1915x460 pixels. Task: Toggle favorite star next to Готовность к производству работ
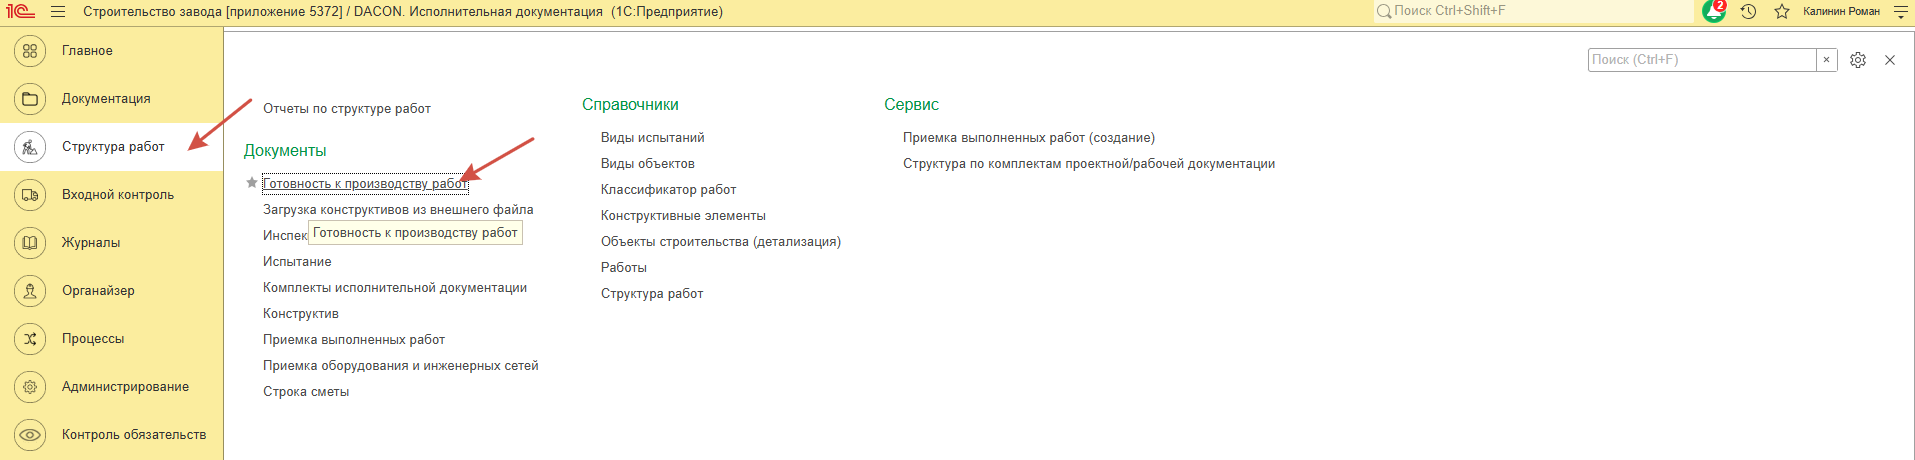[x=252, y=183]
